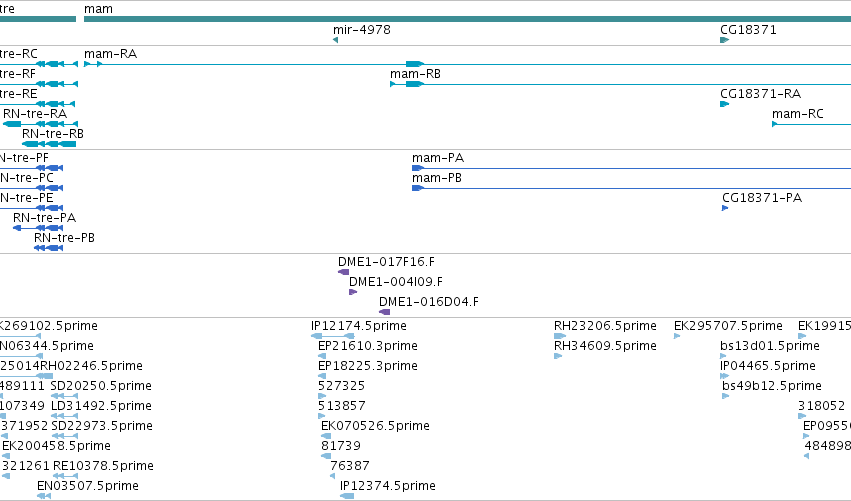Select the RH23206.5prime EST label
The width and height of the screenshot is (851, 501).
pos(605,326)
